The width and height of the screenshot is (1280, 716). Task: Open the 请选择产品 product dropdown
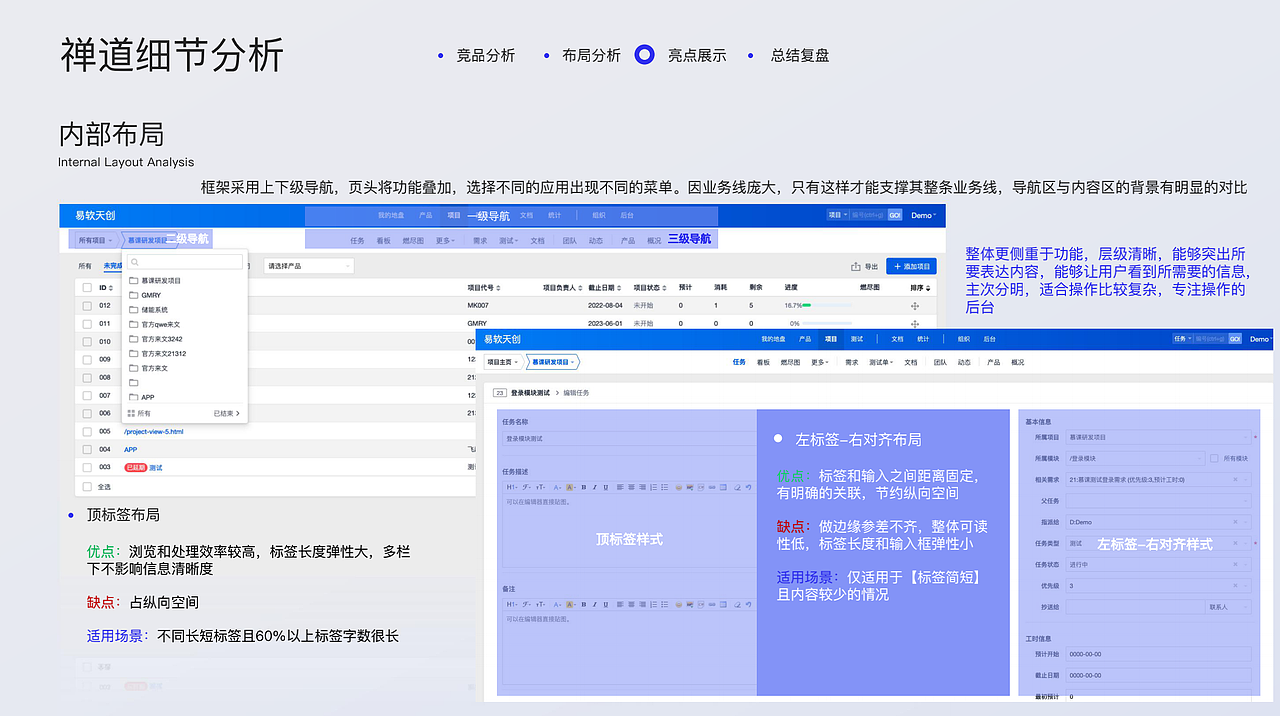307,266
